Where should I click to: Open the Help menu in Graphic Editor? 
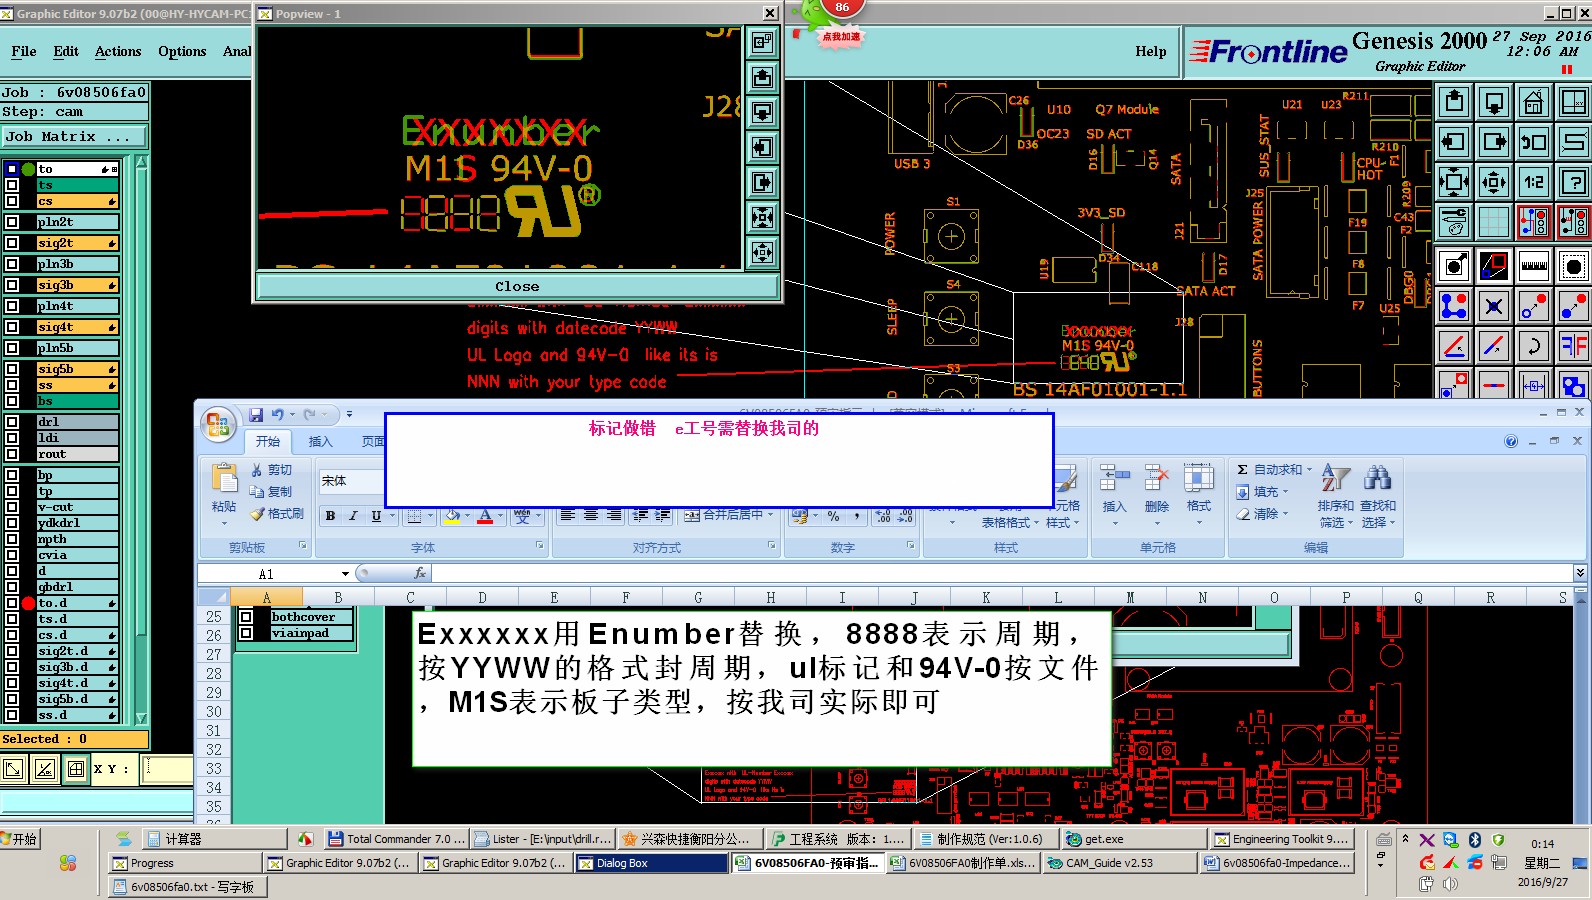(x=1151, y=51)
